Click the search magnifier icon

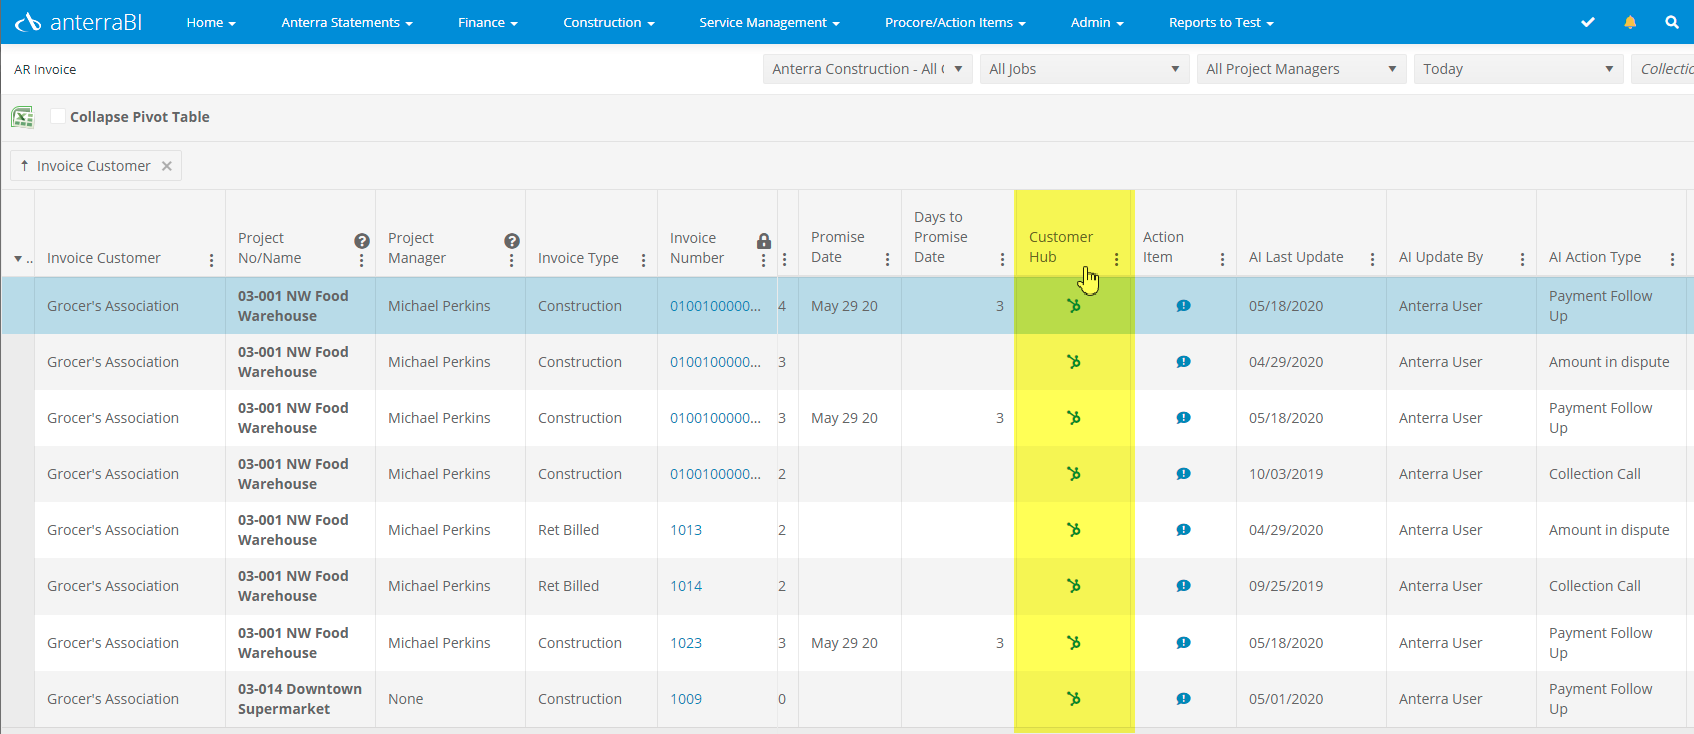[x=1672, y=22]
